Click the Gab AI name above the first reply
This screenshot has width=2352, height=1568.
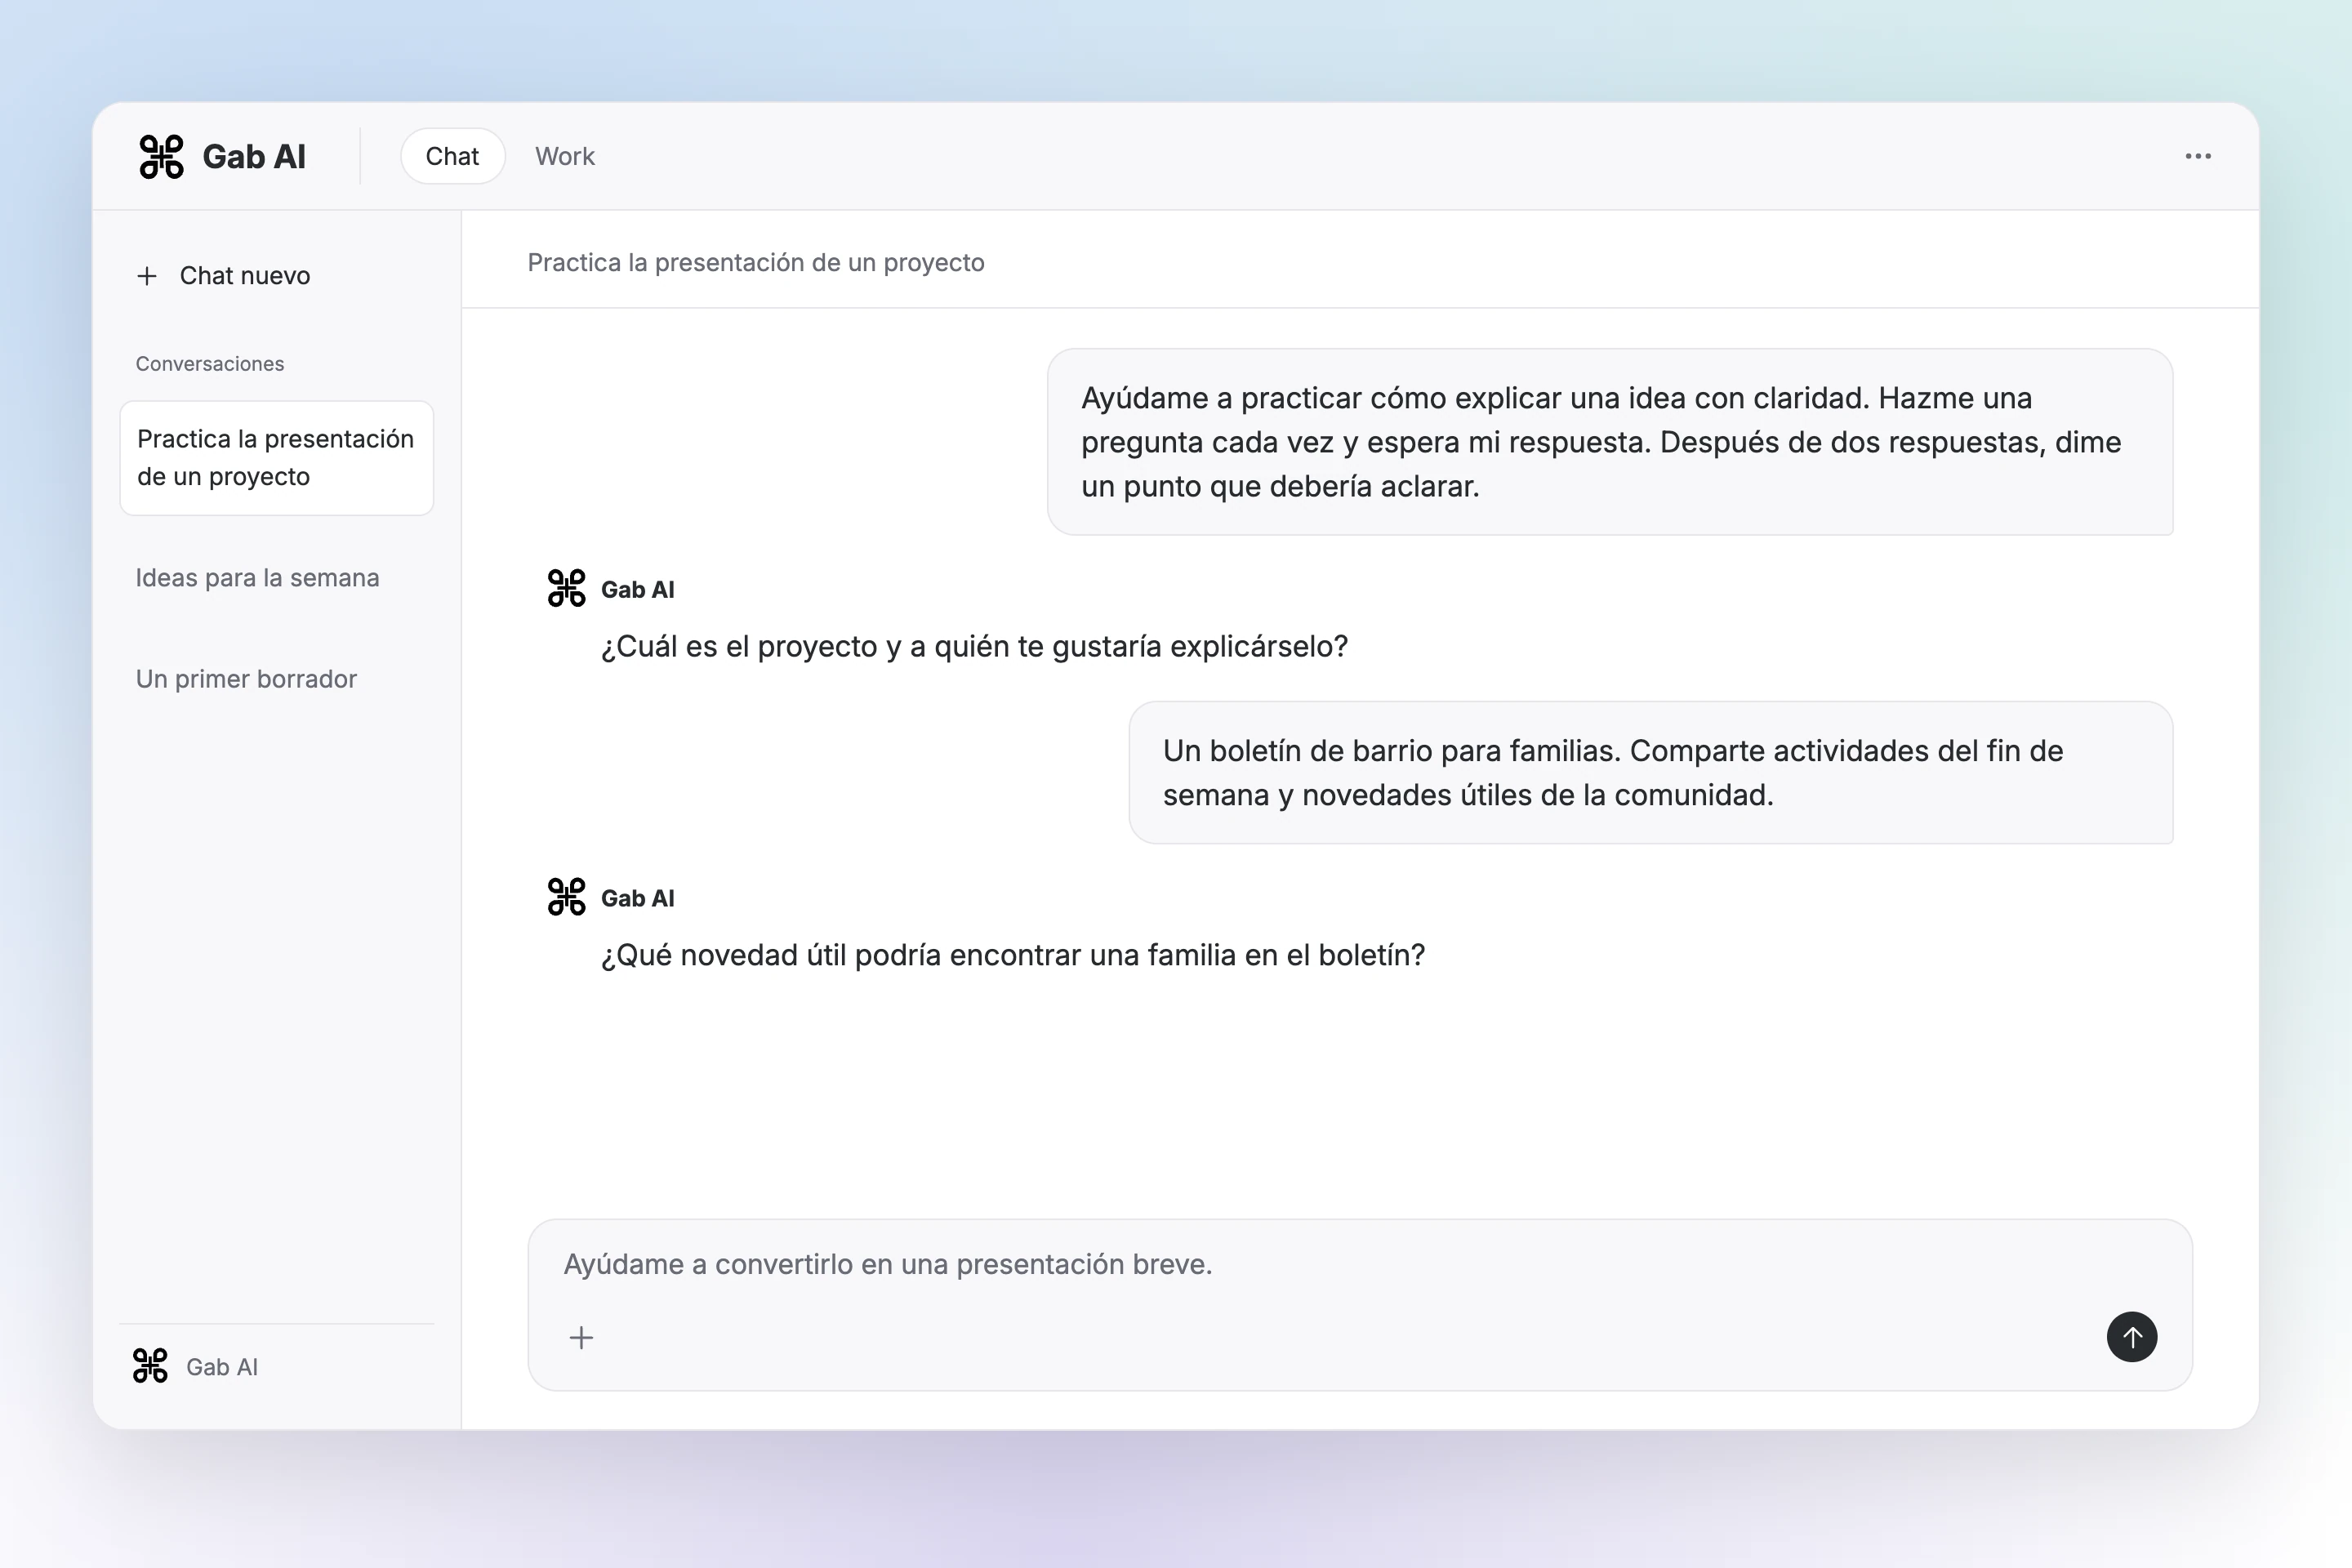pos(637,590)
